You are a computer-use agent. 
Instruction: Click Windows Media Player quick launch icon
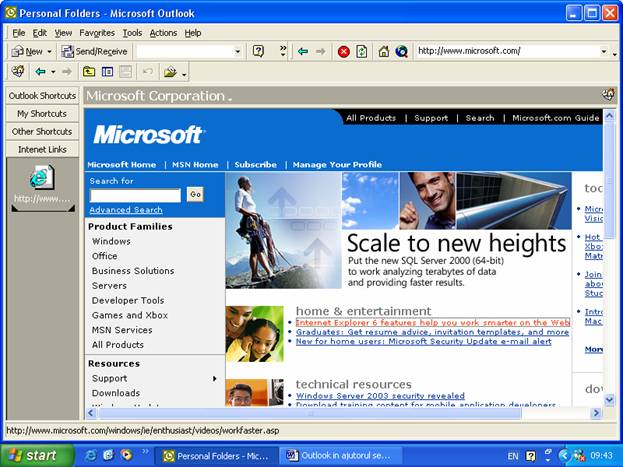click(126, 455)
